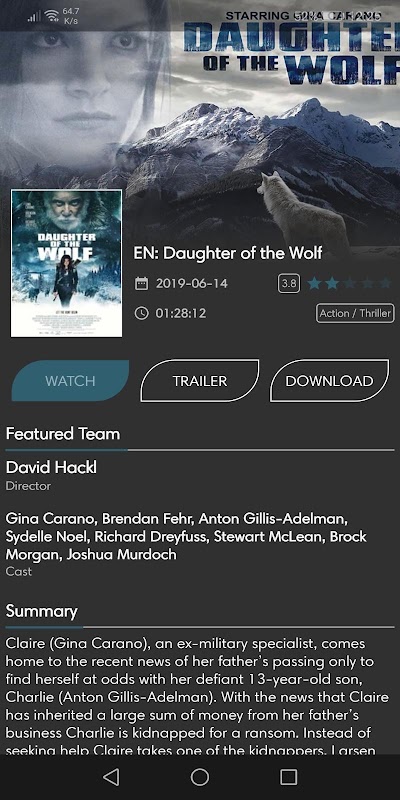This screenshot has width=400, height=800.
Task: Tap the movie title EN: Daughter of the Wolf
Action: click(x=228, y=253)
